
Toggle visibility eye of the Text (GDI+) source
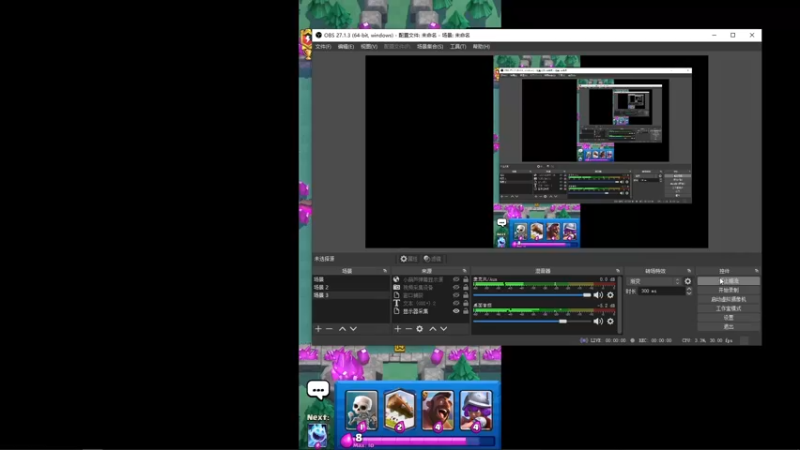point(456,303)
